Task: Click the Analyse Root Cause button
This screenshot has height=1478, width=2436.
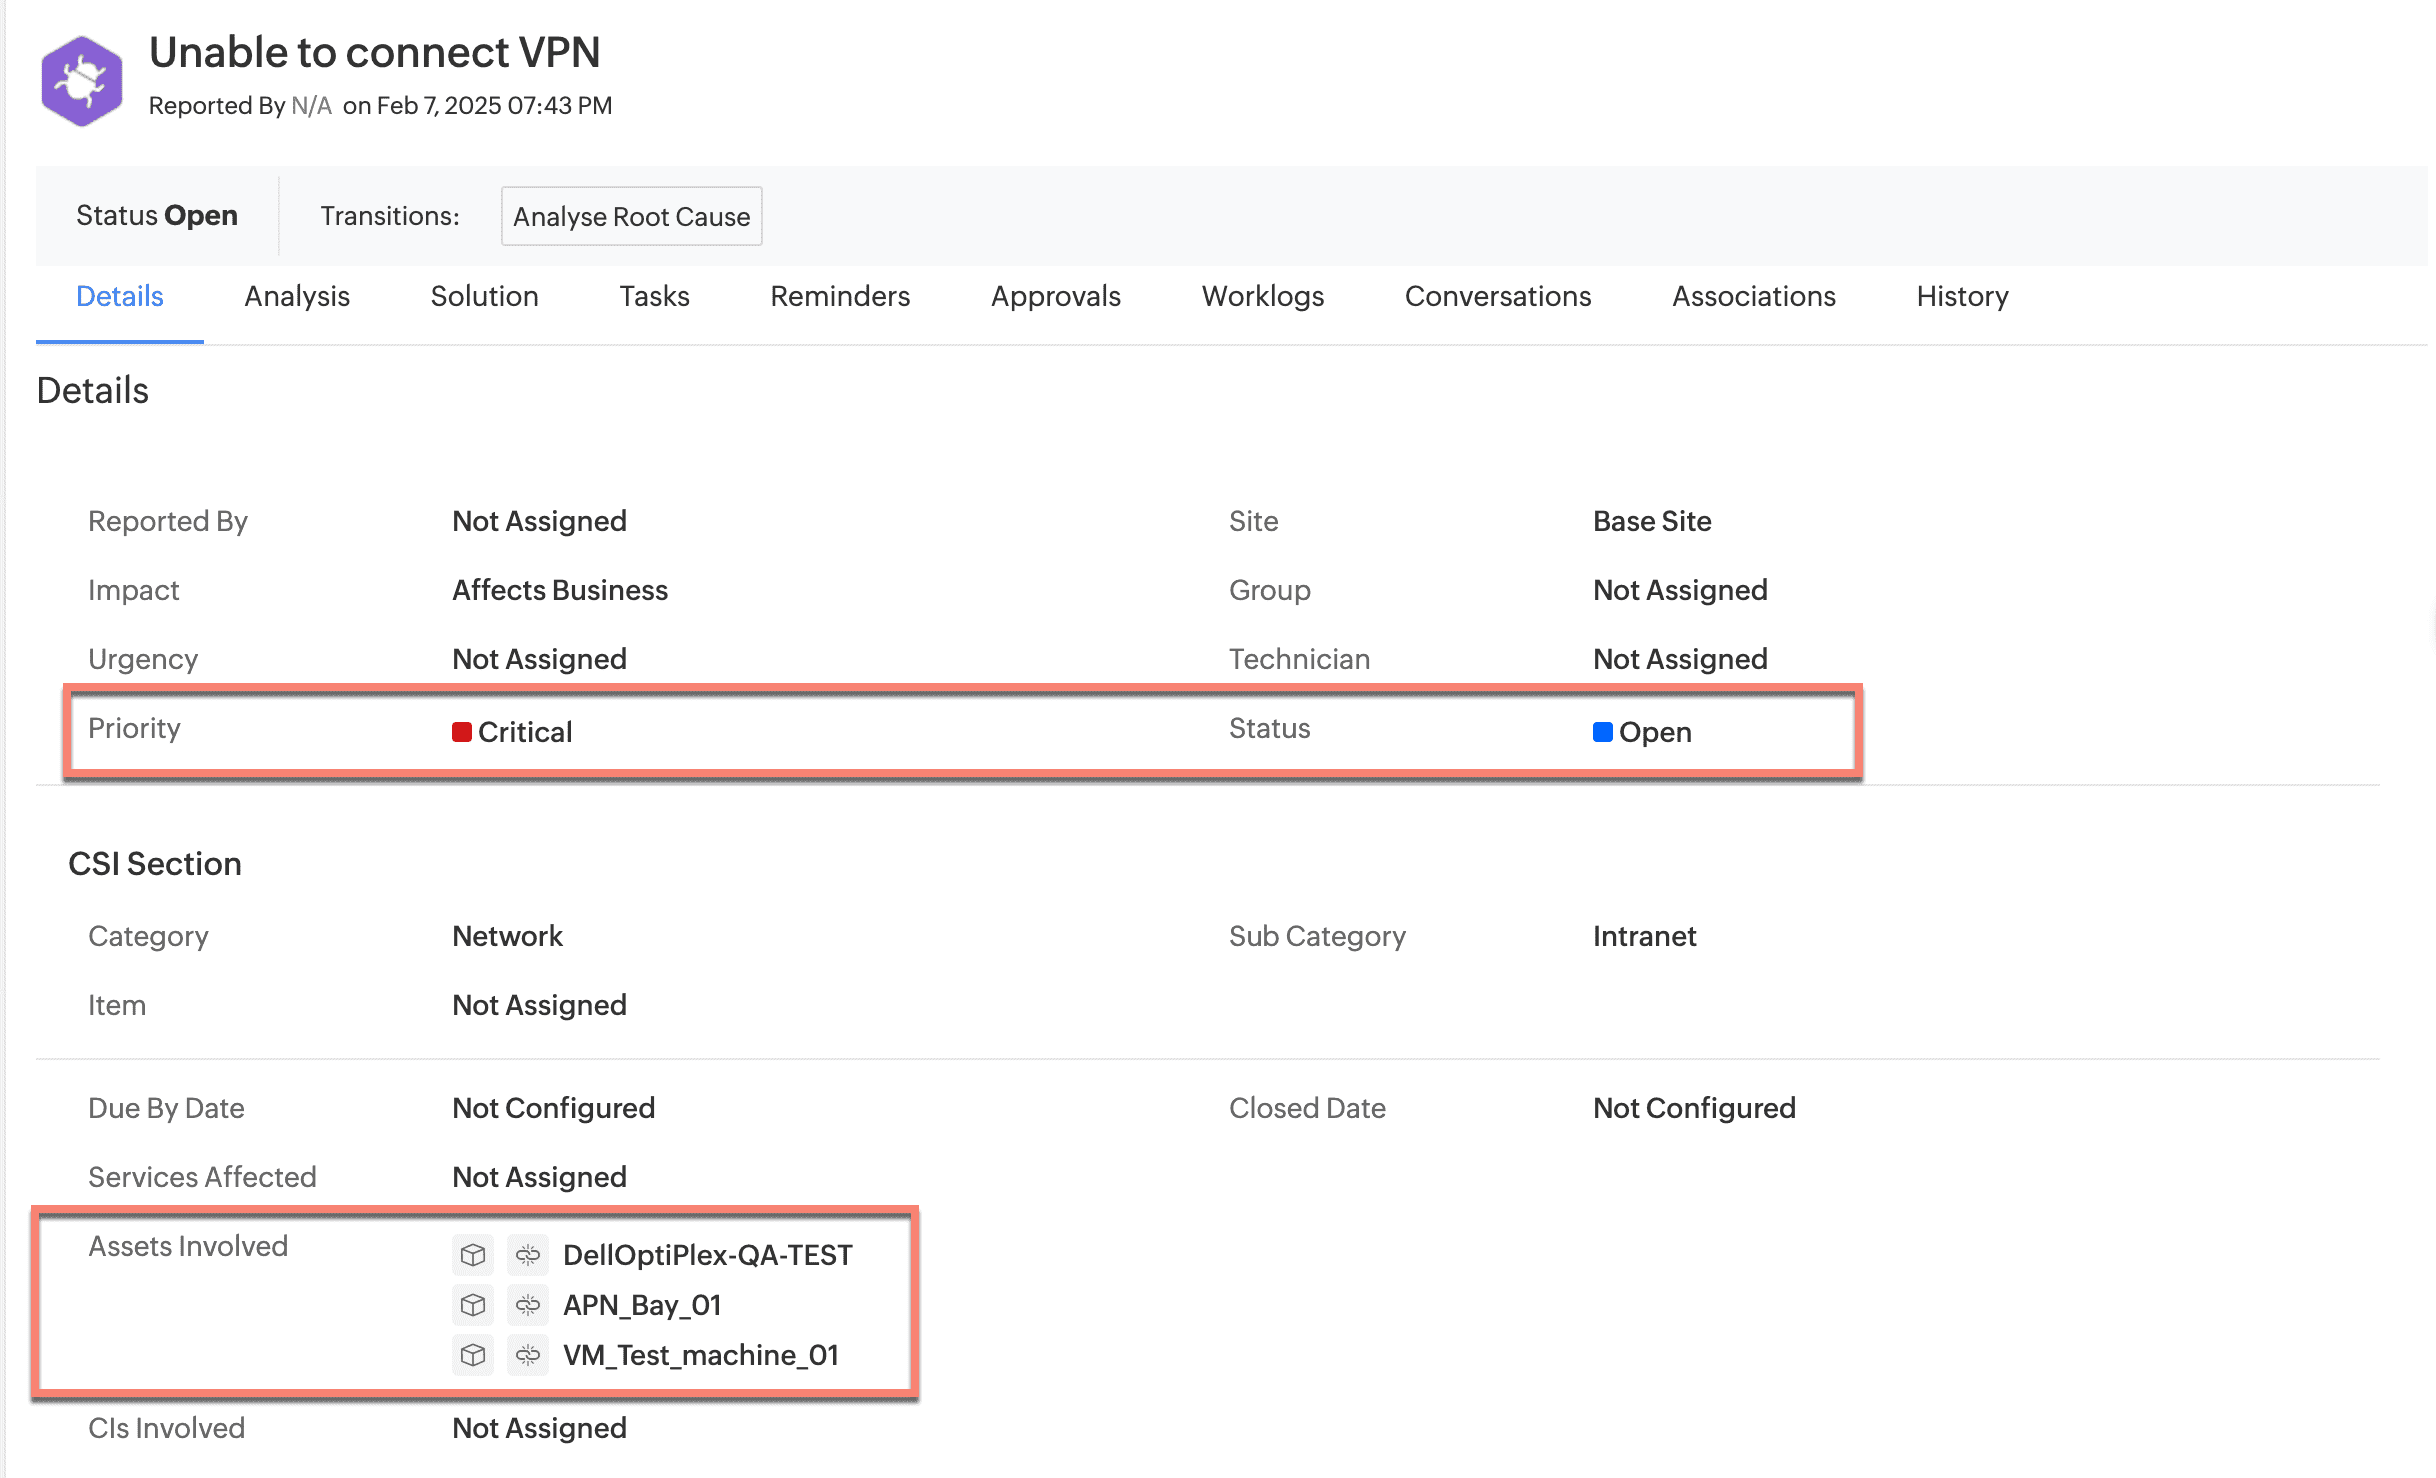Action: pos(631,216)
